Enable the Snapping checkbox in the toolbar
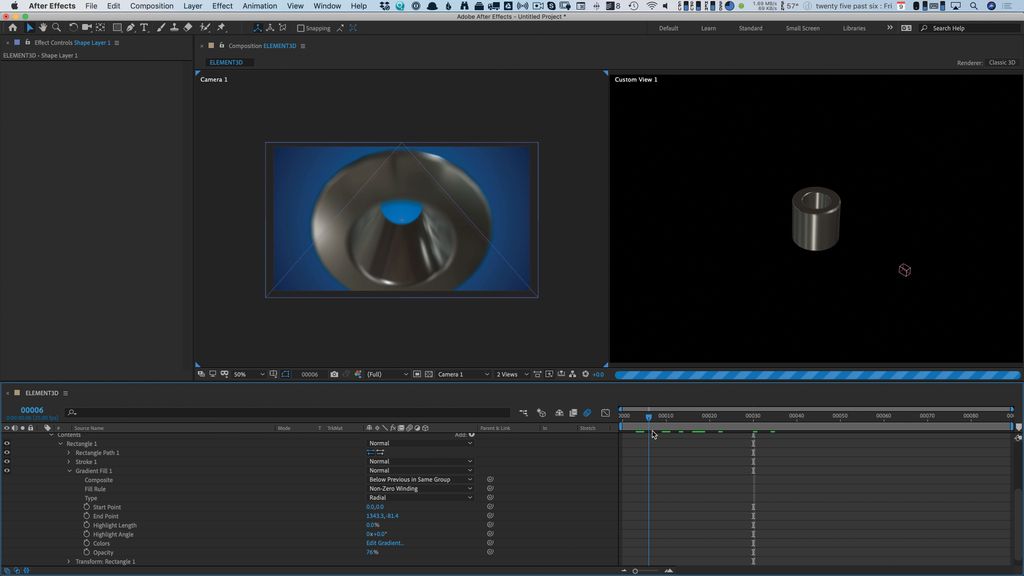 [x=299, y=27]
